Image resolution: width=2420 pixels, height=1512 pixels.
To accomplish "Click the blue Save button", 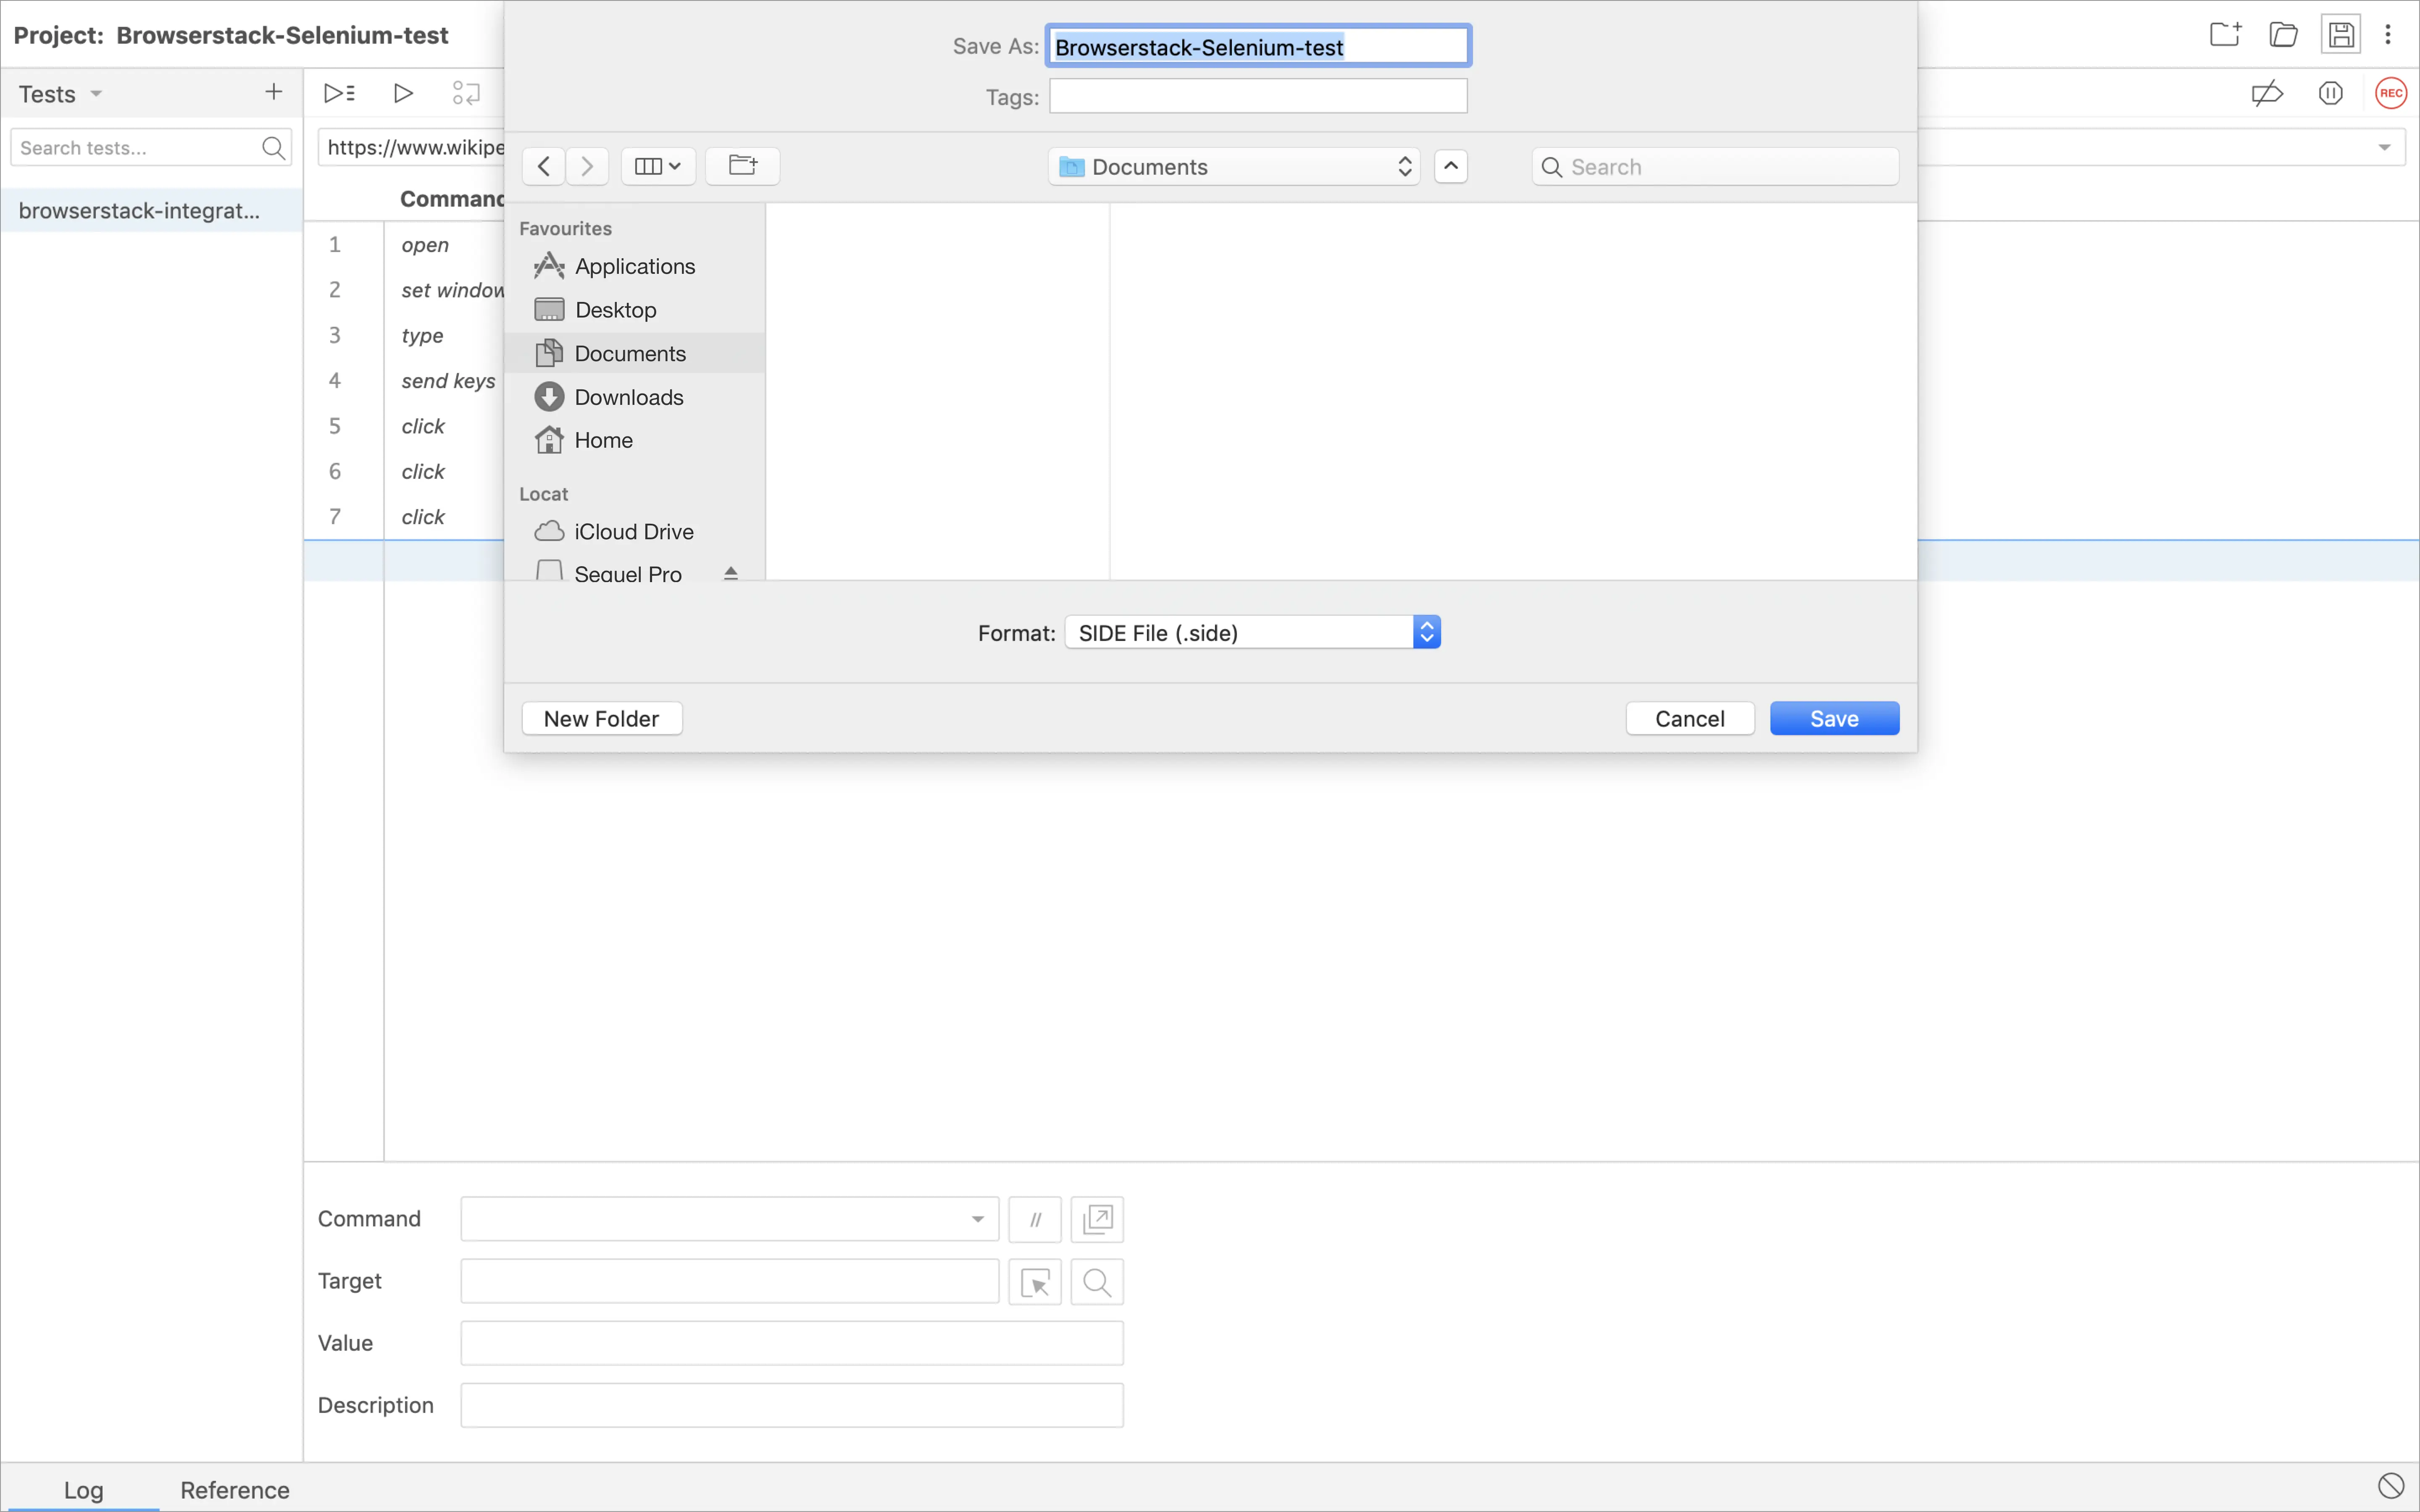I will (x=1833, y=718).
